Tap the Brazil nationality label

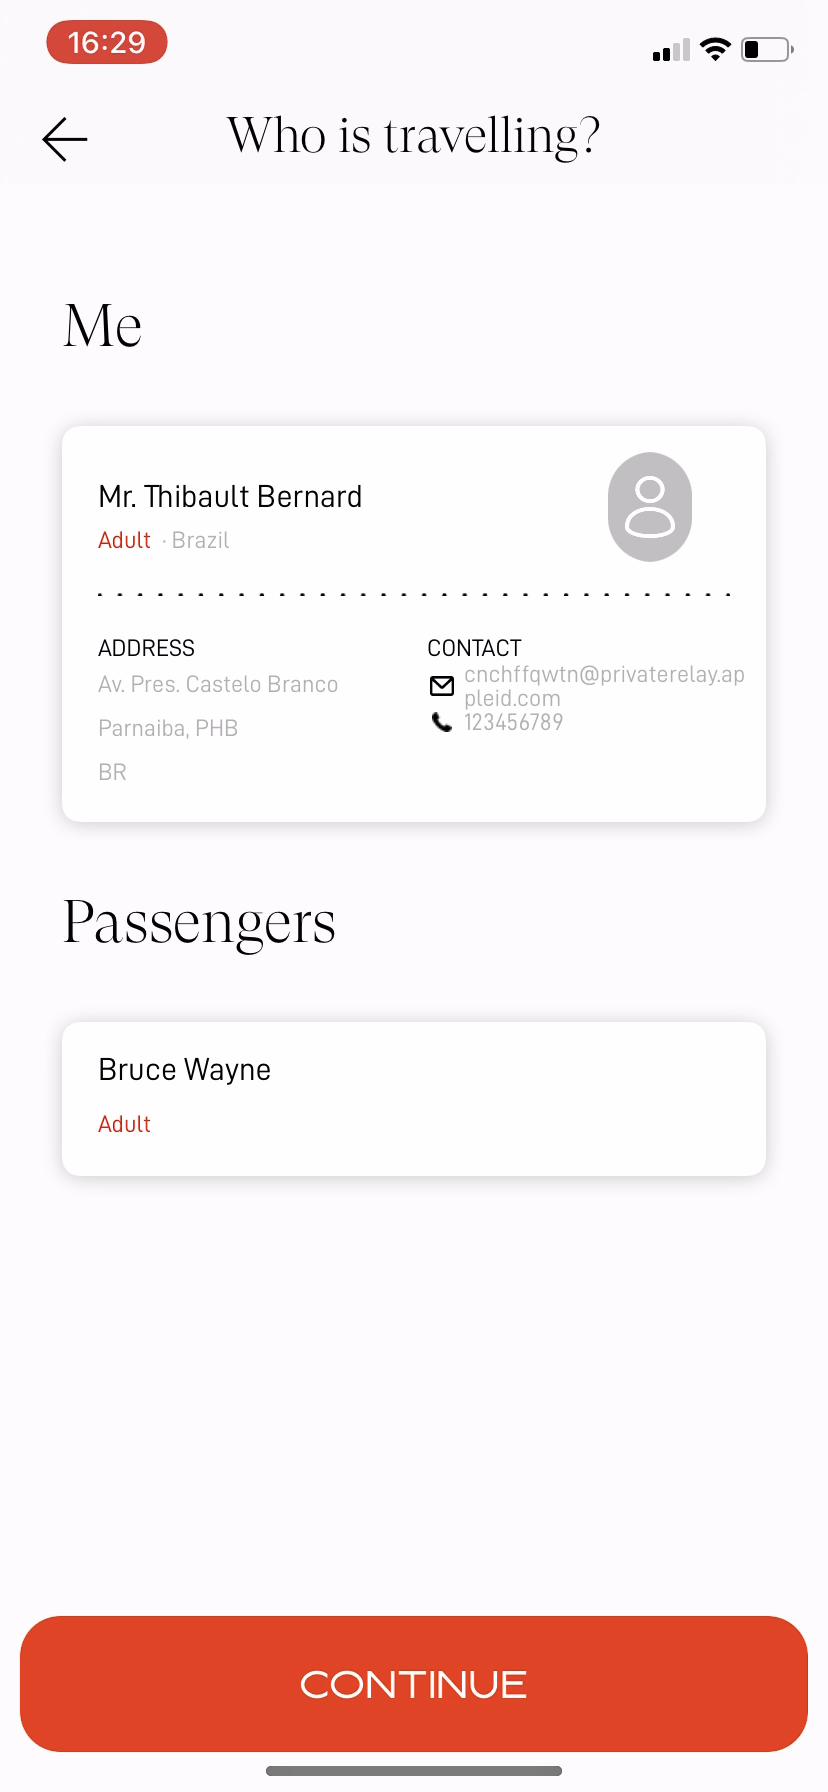click(201, 541)
